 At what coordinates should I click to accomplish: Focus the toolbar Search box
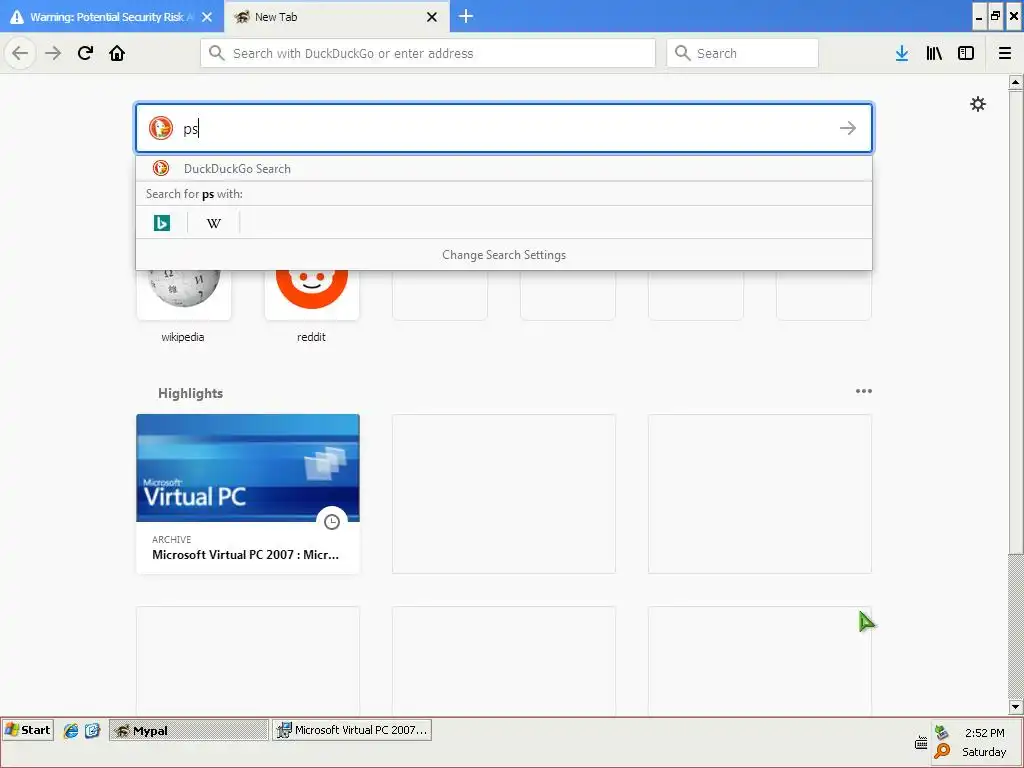[743, 53]
